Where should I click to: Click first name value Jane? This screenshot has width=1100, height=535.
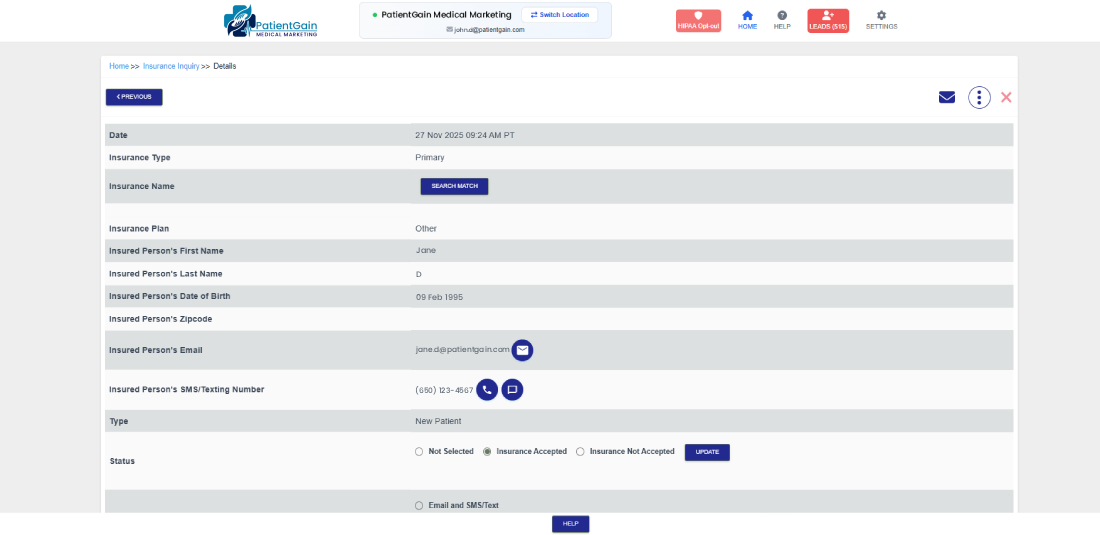click(426, 250)
